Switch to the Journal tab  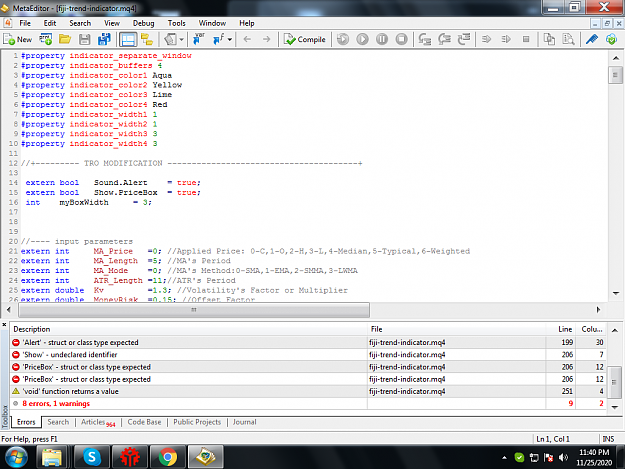pos(244,422)
